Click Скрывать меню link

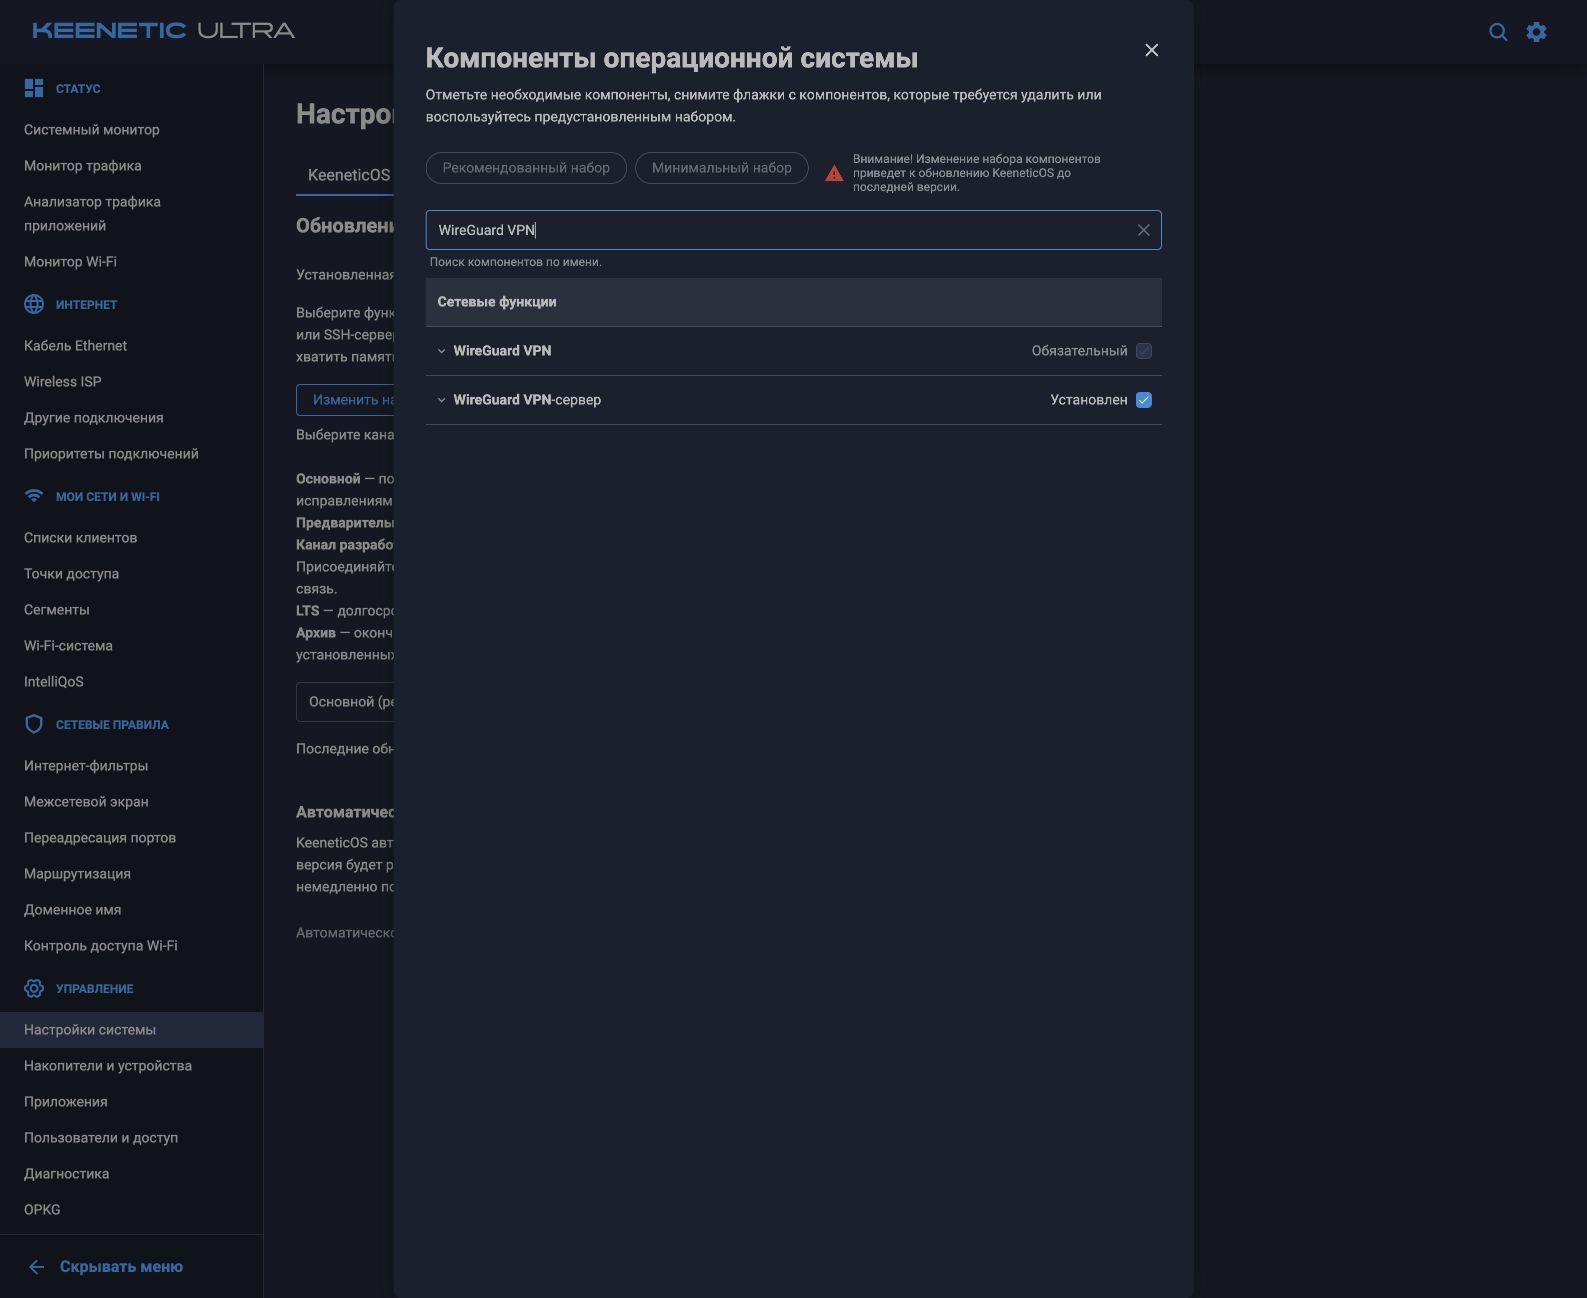pos(121,1267)
